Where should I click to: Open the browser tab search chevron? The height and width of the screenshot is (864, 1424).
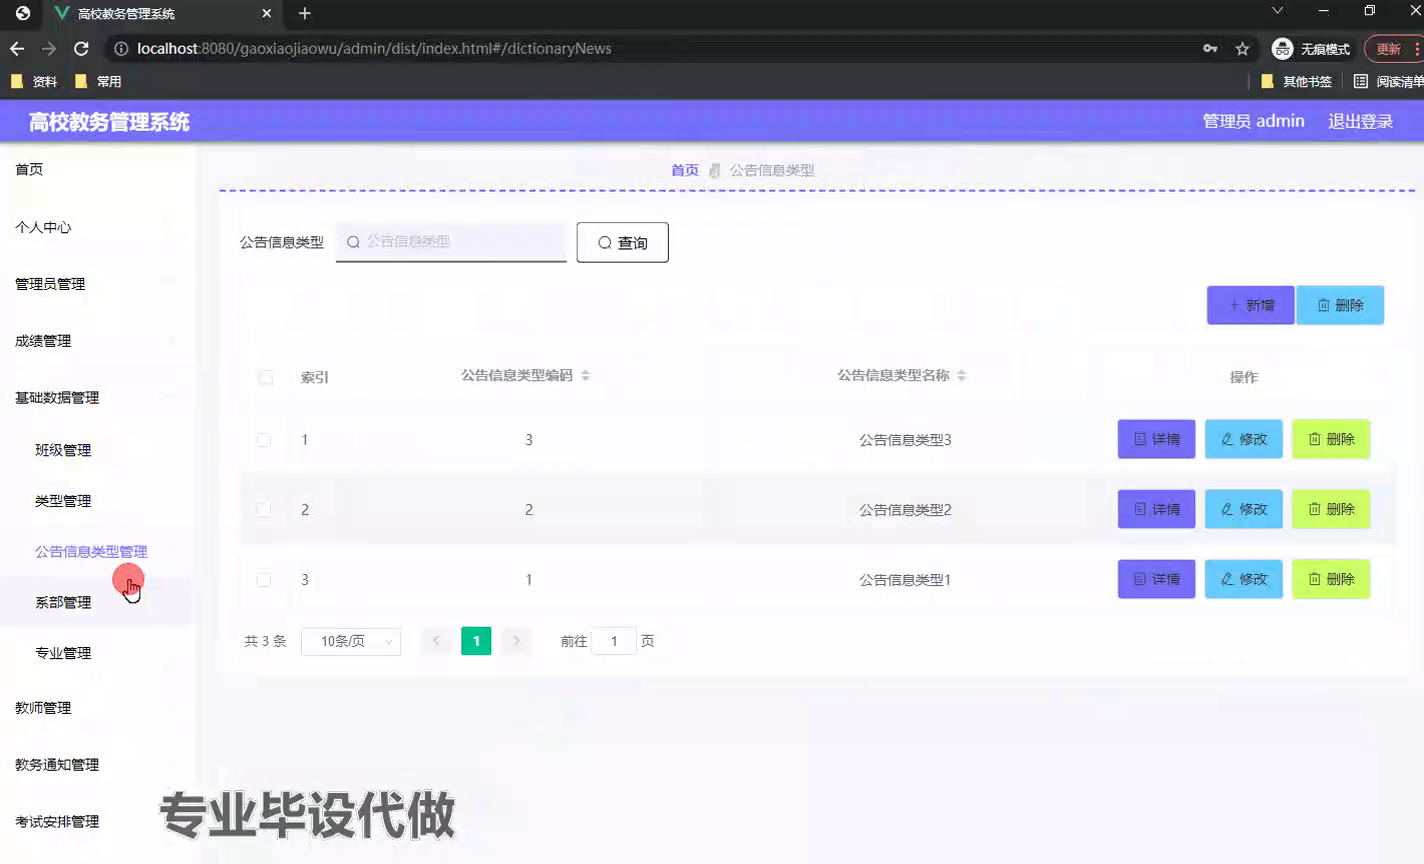coord(1277,10)
